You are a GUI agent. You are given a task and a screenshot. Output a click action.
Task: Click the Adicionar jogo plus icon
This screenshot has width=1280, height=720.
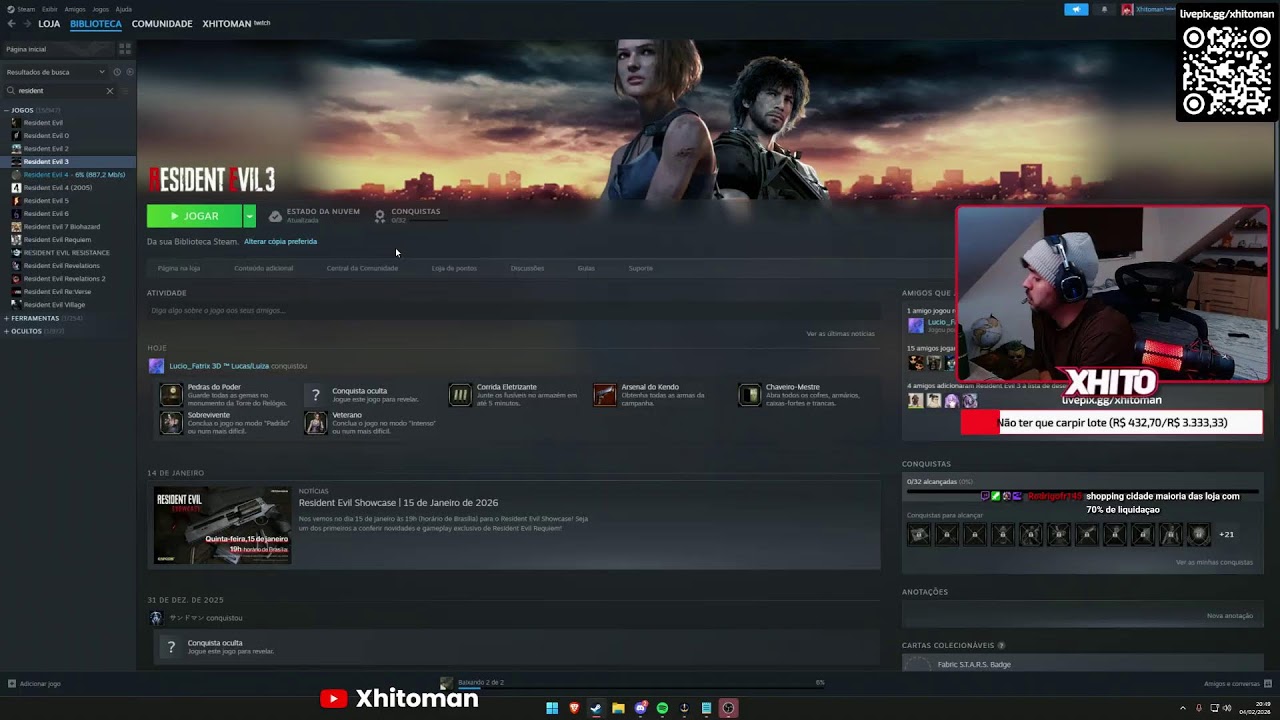coord(12,684)
